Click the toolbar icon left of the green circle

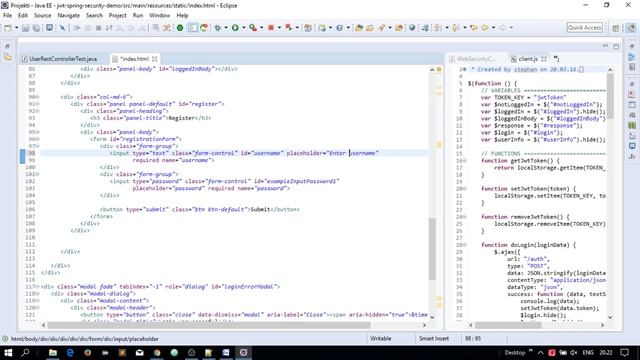tap(167, 28)
